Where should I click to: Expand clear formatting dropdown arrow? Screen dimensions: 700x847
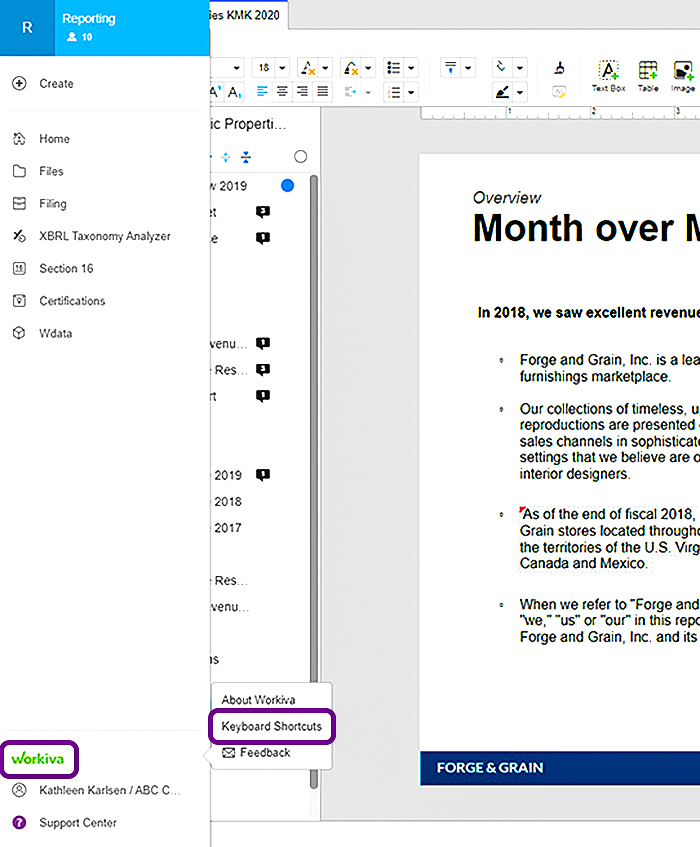pyautogui.click(x=325, y=68)
